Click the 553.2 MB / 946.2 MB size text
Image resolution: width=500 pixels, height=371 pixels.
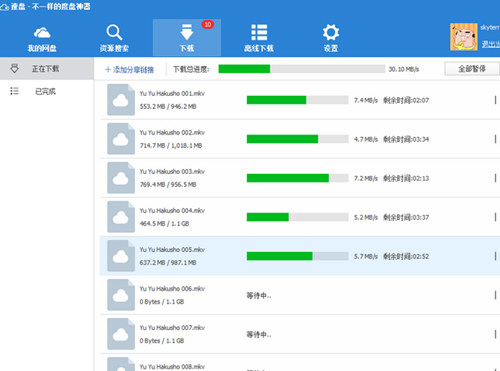[168, 107]
